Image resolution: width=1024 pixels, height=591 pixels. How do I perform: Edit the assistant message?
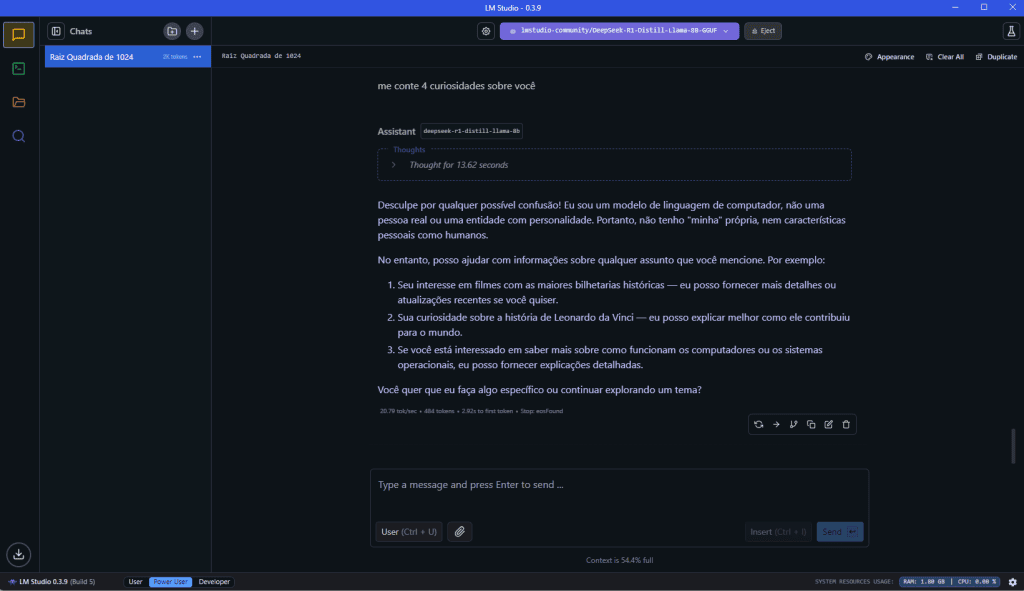pos(828,424)
